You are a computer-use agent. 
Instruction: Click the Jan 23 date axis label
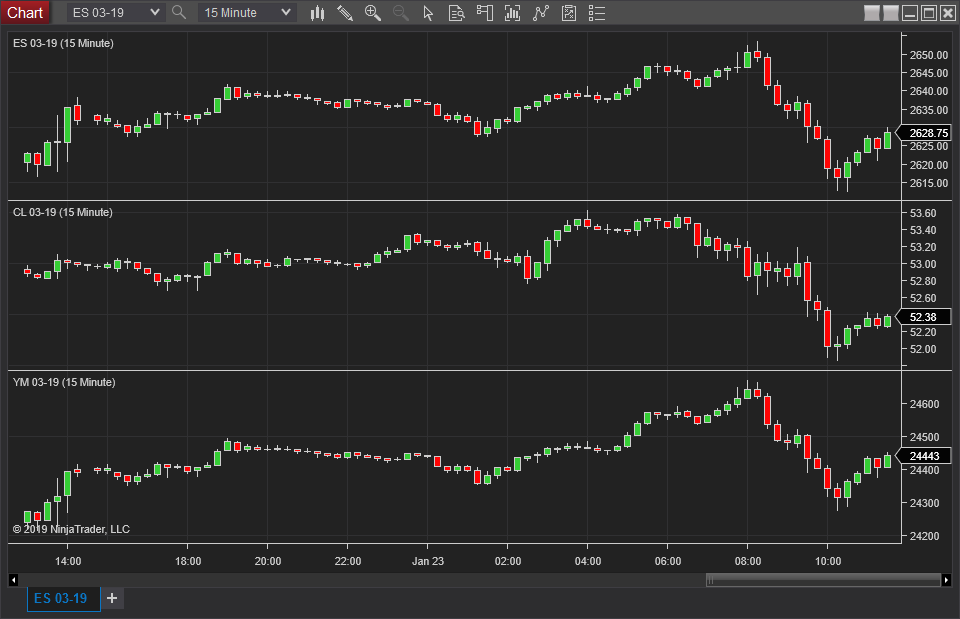click(428, 561)
